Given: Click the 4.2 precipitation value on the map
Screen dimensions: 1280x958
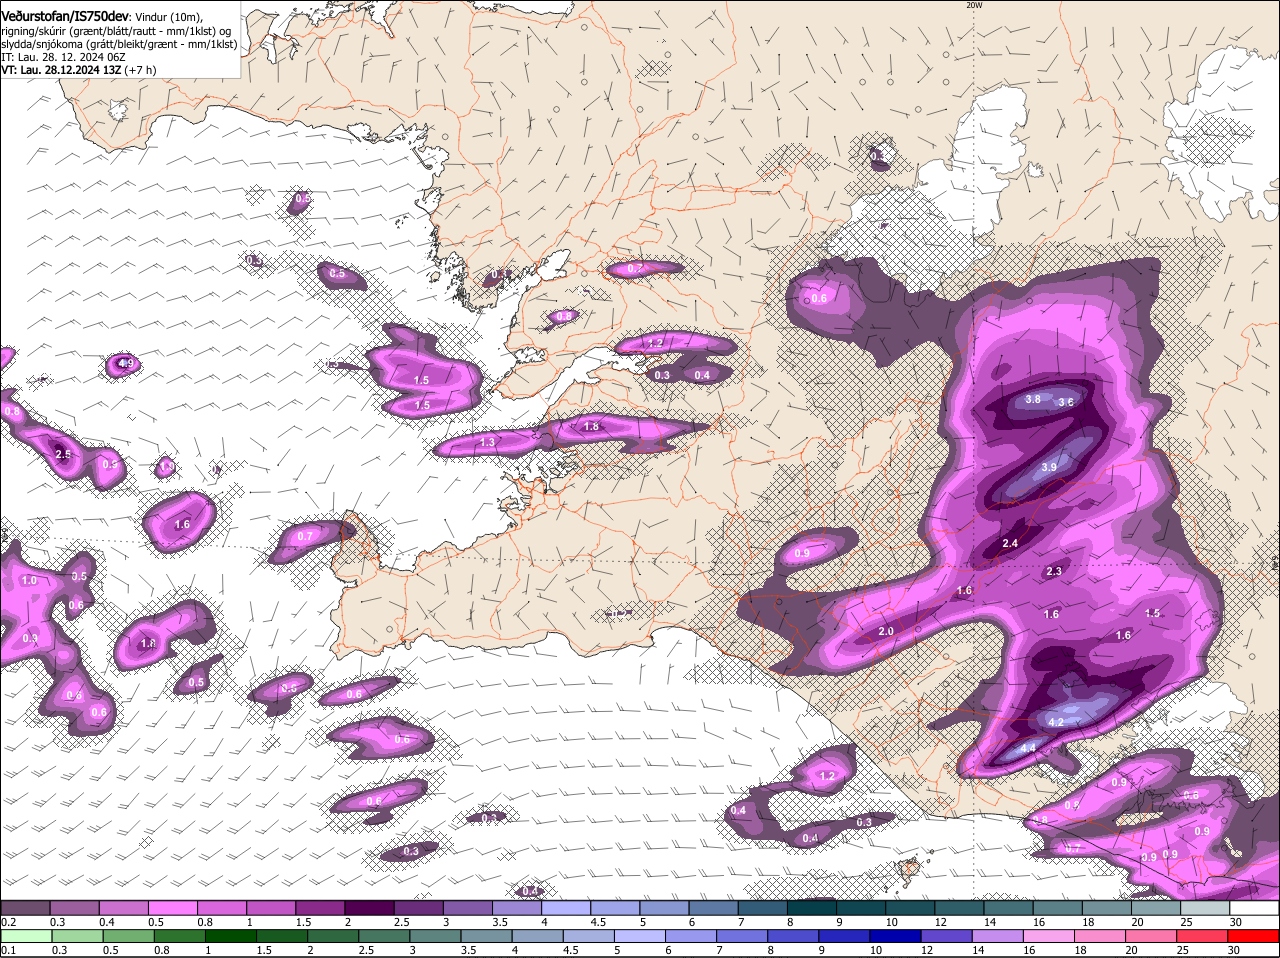Looking at the screenshot, I should click(1056, 721).
